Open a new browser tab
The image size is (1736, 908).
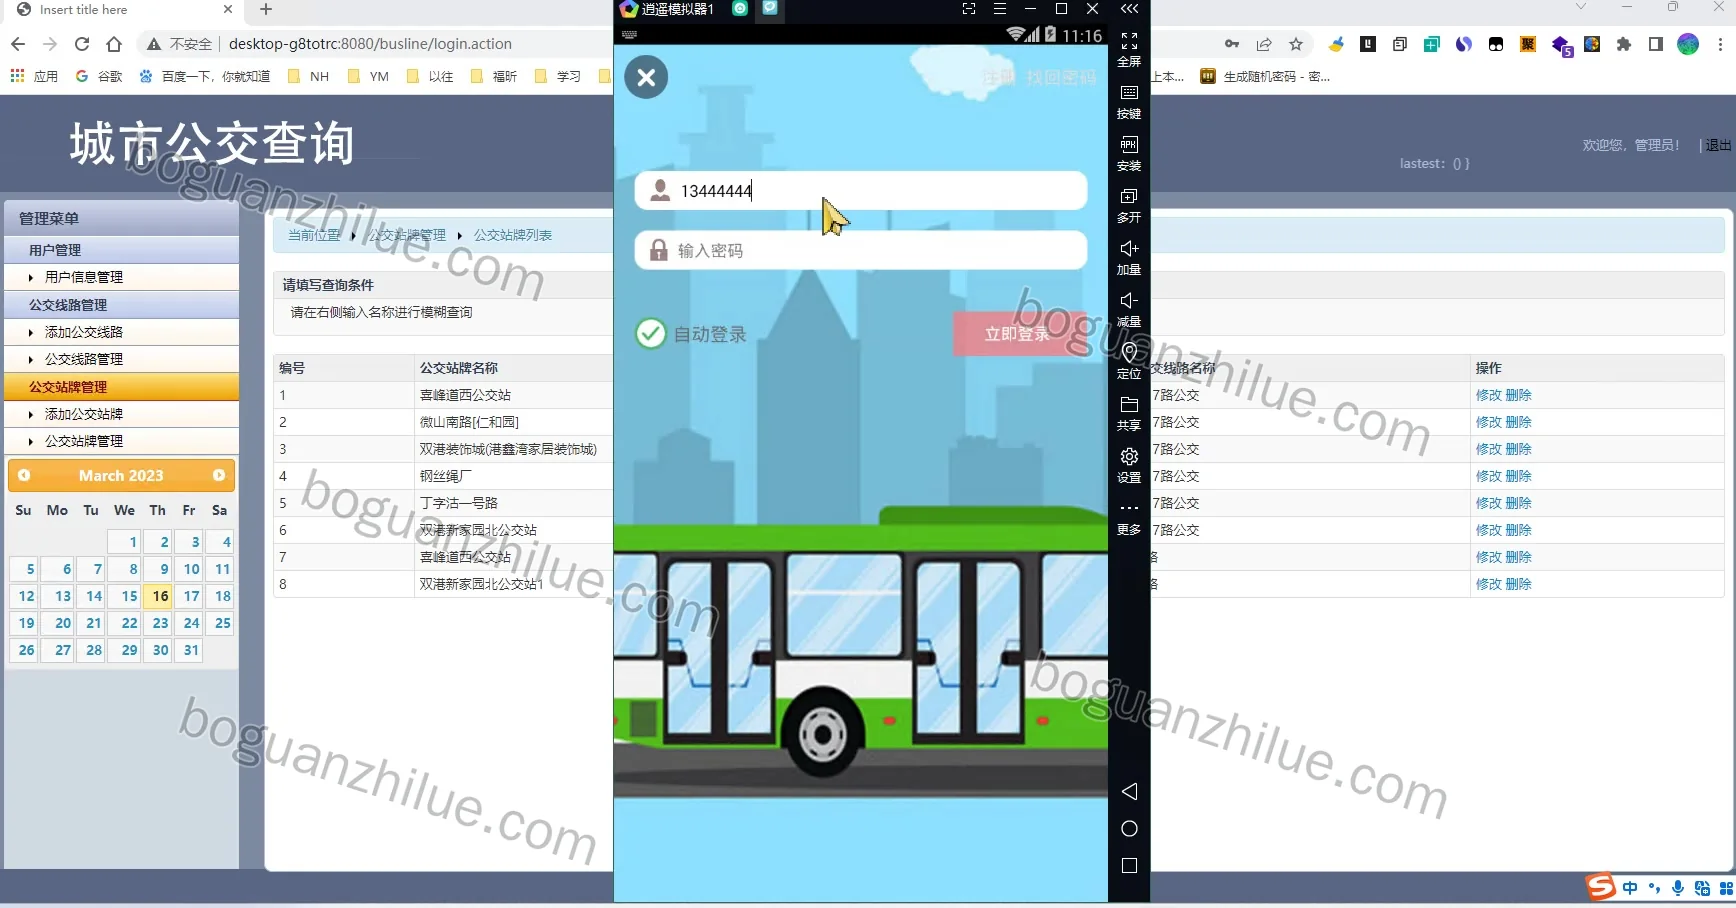(x=266, y=10)
